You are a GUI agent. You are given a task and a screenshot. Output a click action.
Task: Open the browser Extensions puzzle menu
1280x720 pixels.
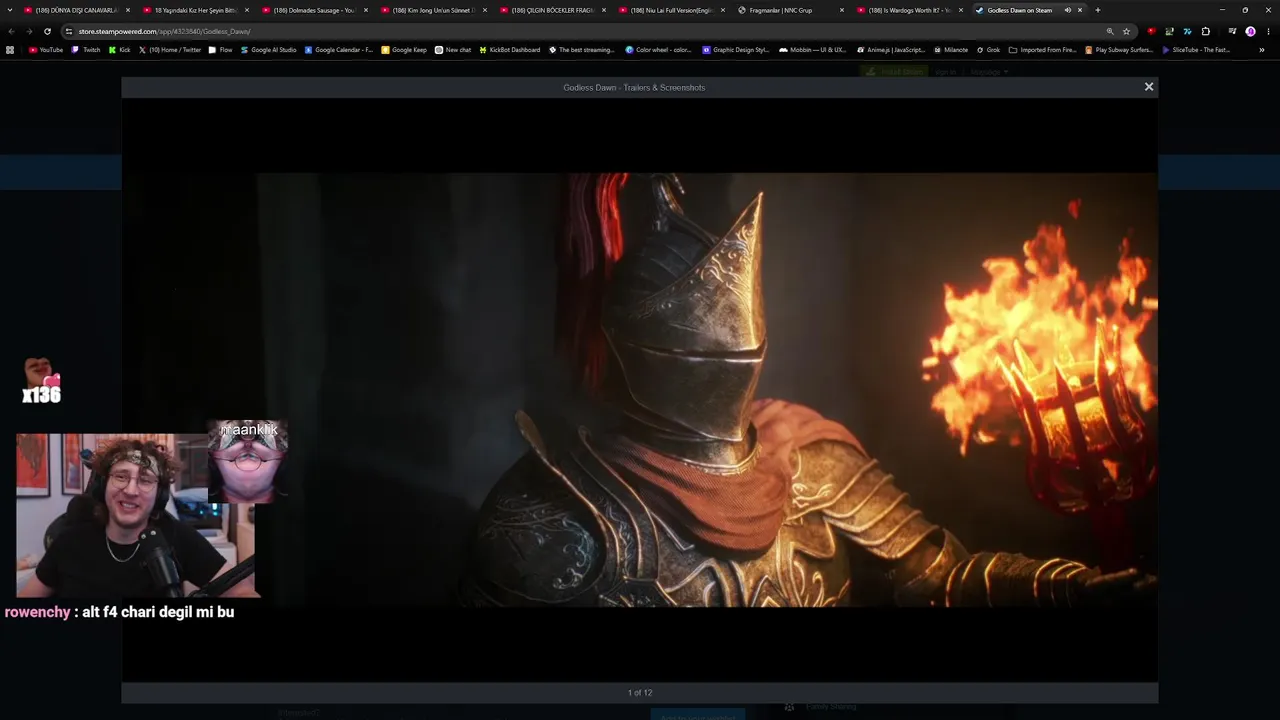[x=1205, y=31]
